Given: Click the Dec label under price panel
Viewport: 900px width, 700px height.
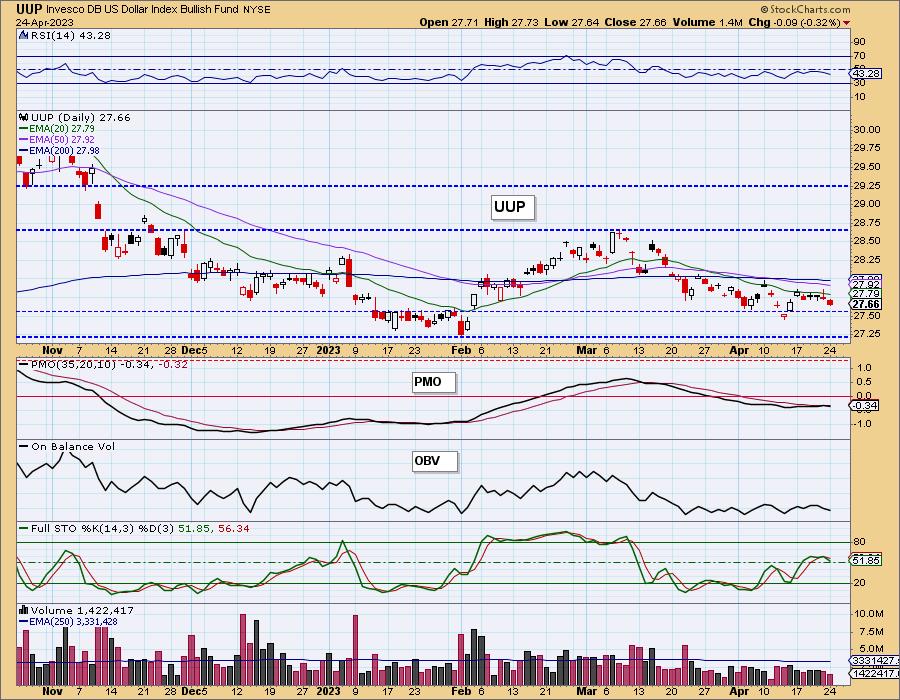Looking at the screenshot, I should click(x=191, y=350).
